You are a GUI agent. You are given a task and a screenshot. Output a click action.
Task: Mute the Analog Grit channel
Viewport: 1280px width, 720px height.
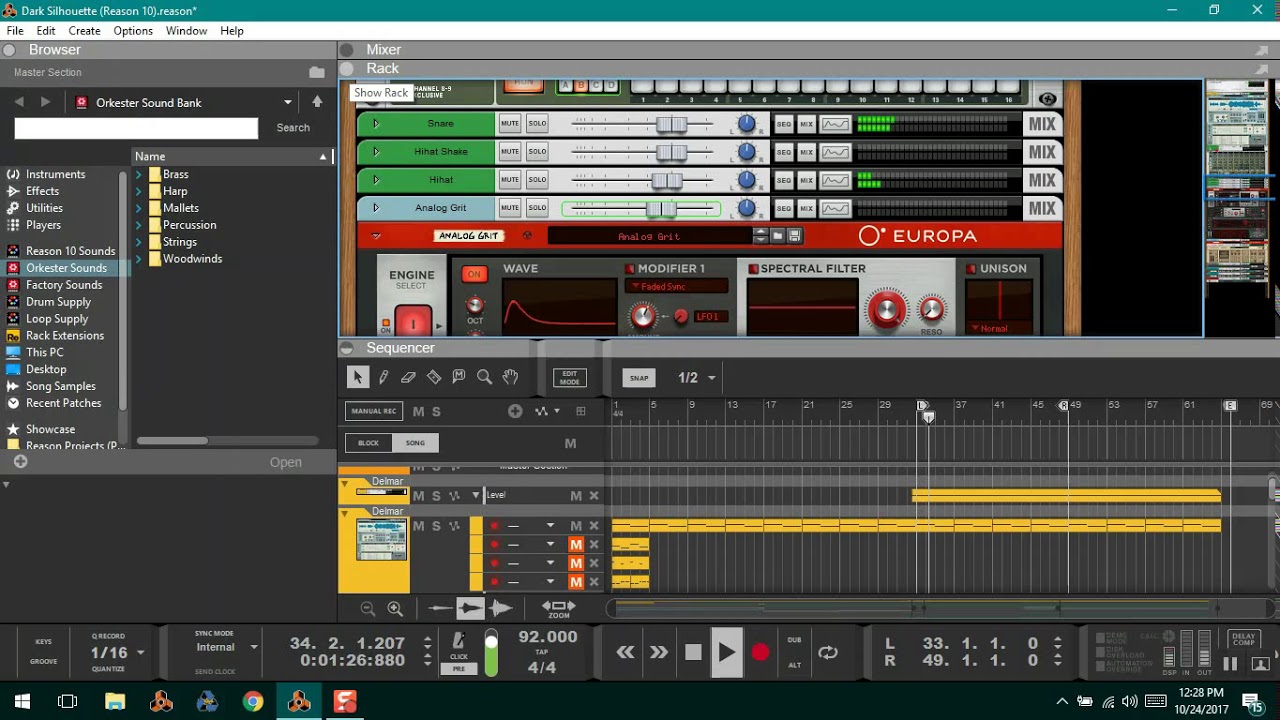click(510, 208)
